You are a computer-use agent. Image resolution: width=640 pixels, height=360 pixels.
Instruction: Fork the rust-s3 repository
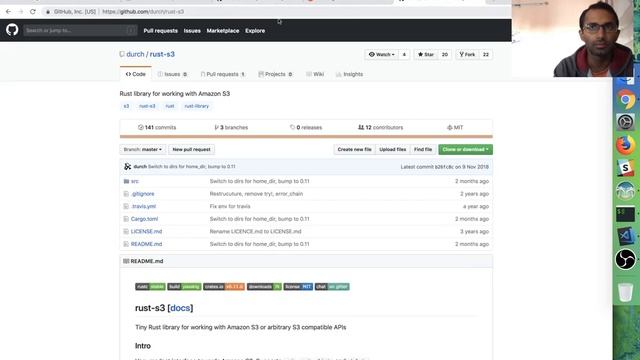pos(467,54)
